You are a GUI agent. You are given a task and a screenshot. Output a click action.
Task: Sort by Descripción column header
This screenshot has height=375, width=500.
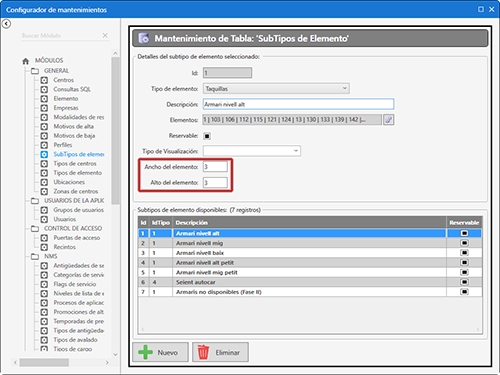(x=309, y=223)
